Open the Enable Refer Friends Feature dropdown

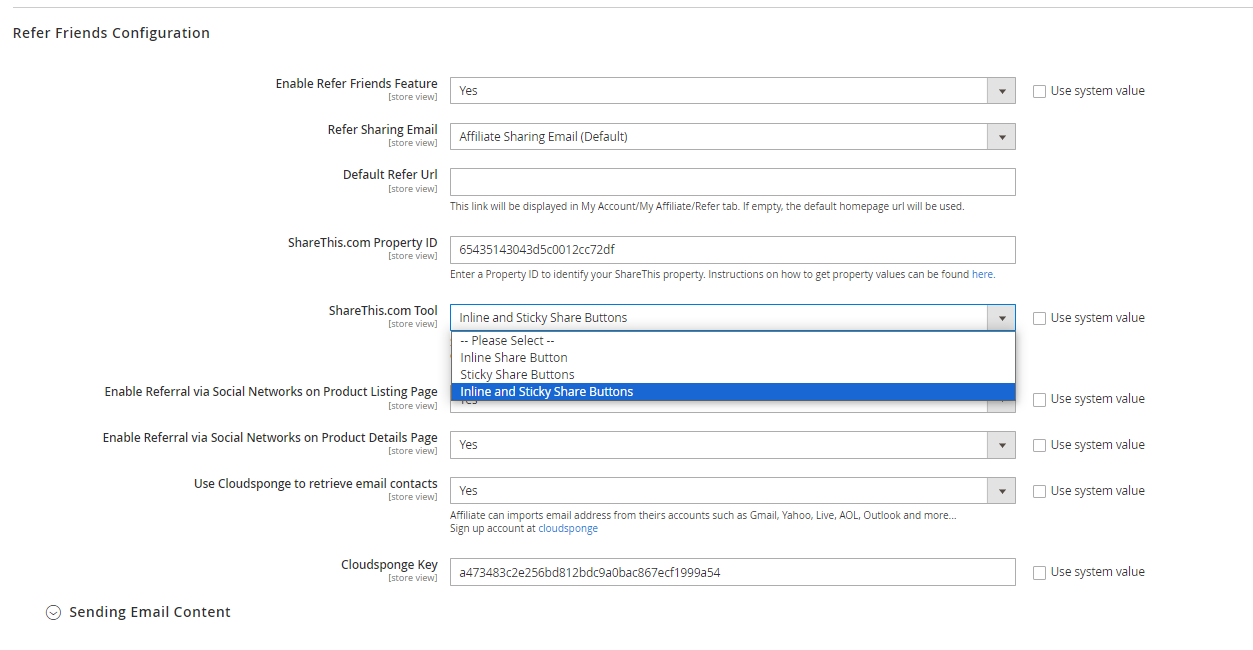pyautogui.click(x=732, y=91)
